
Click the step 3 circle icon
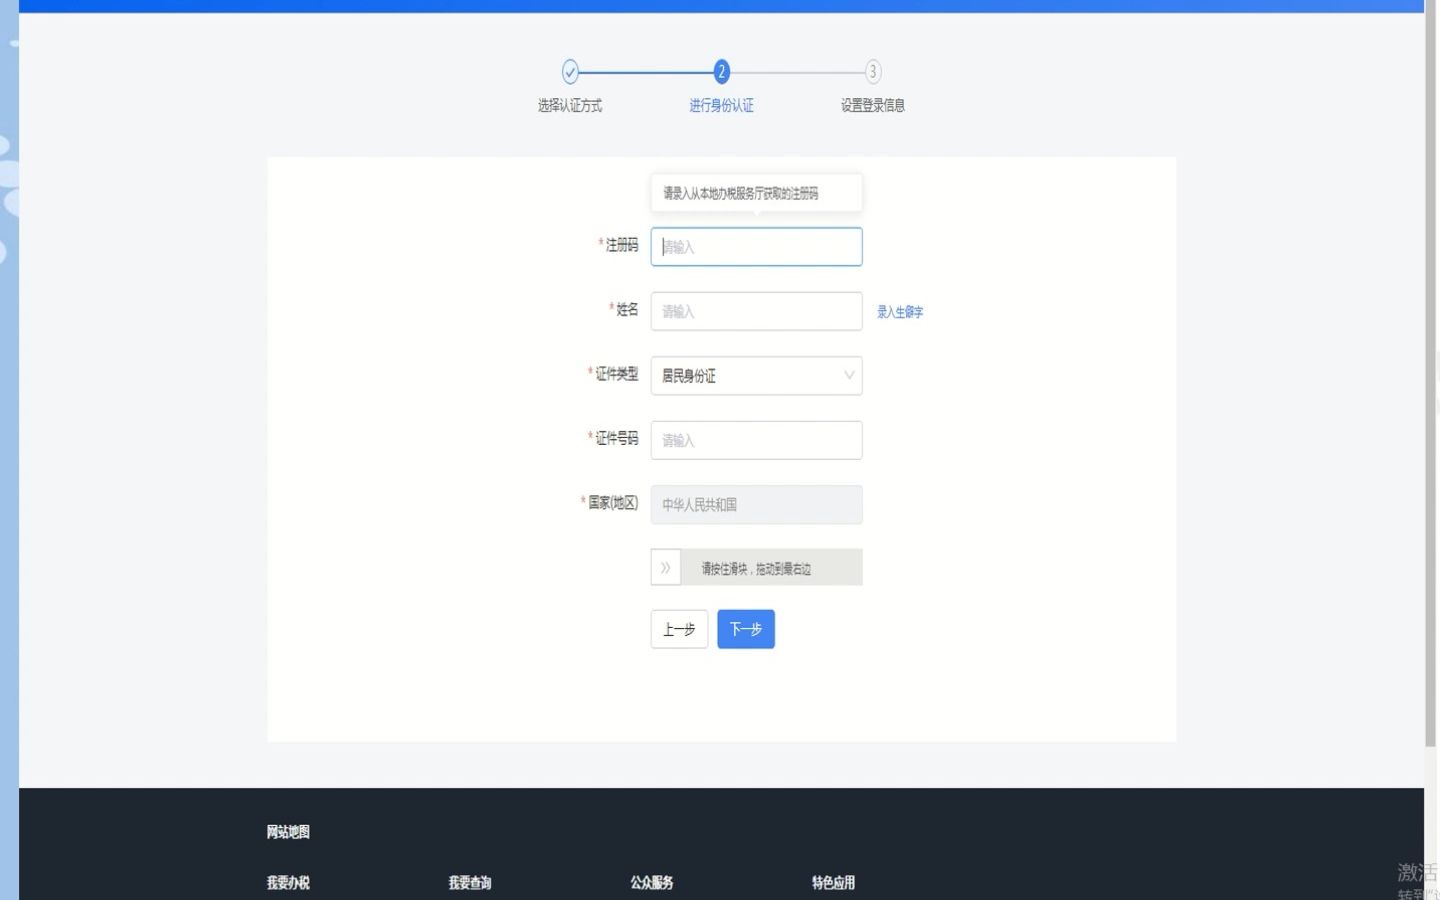coord(873,72)
